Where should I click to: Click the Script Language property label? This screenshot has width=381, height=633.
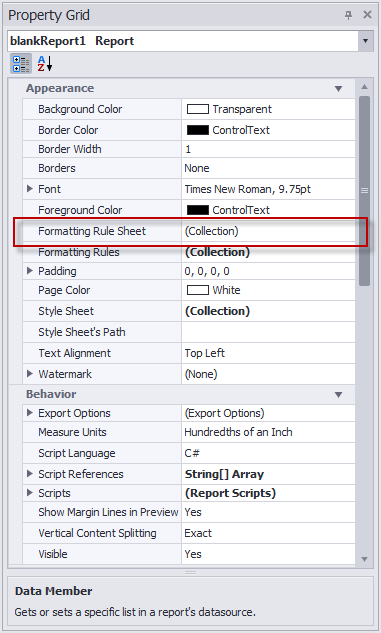point(77,453)
